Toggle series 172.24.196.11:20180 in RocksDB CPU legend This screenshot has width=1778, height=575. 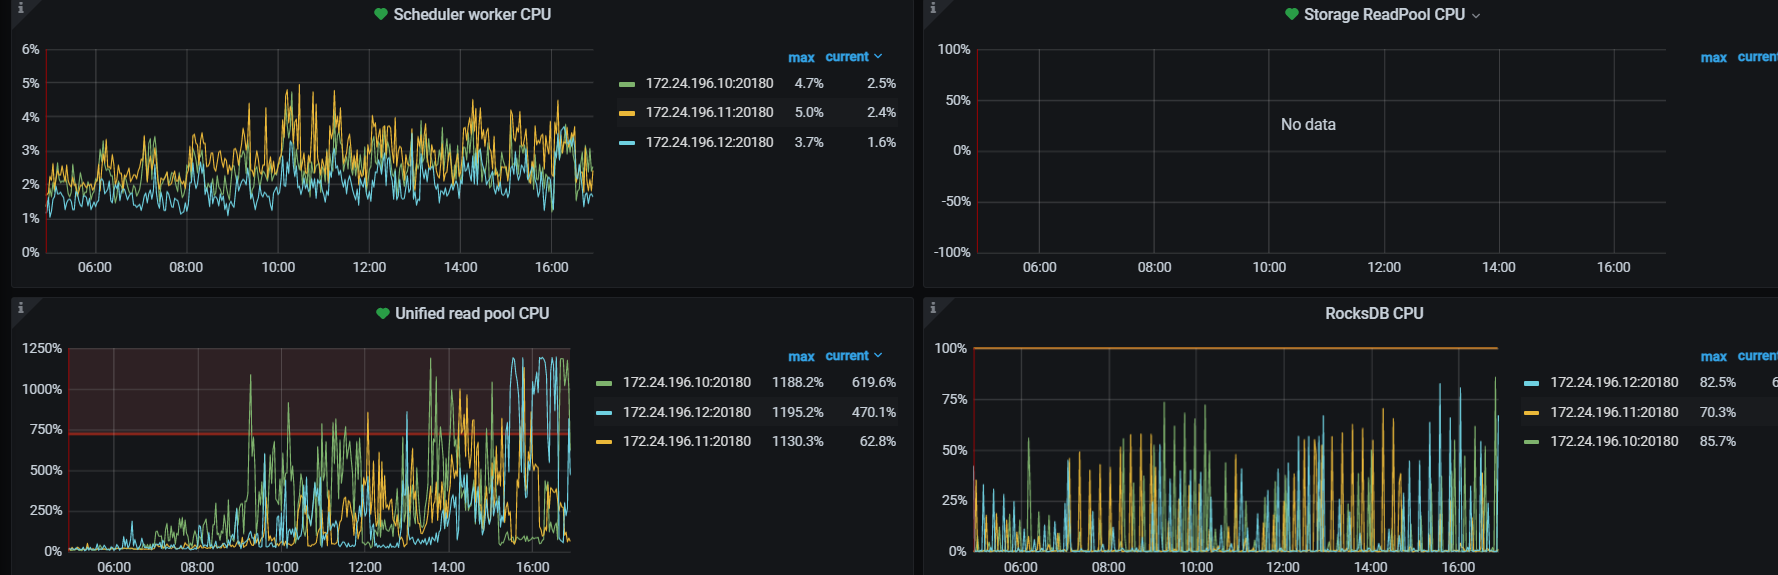tap(1613, 412)
